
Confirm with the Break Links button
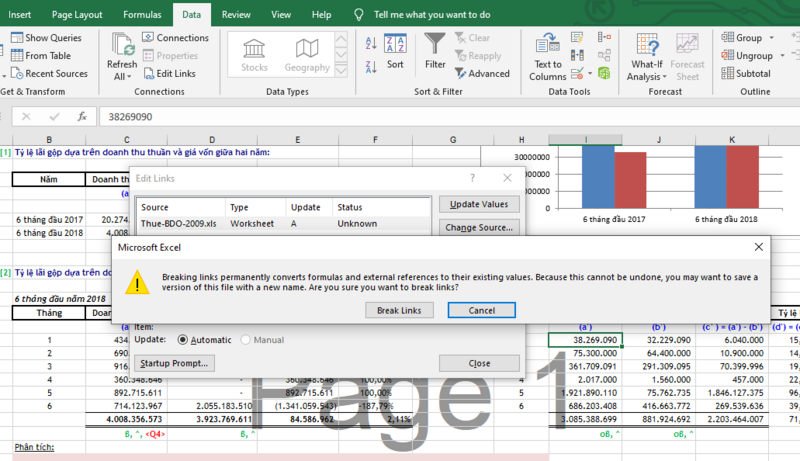coord(399,310)
